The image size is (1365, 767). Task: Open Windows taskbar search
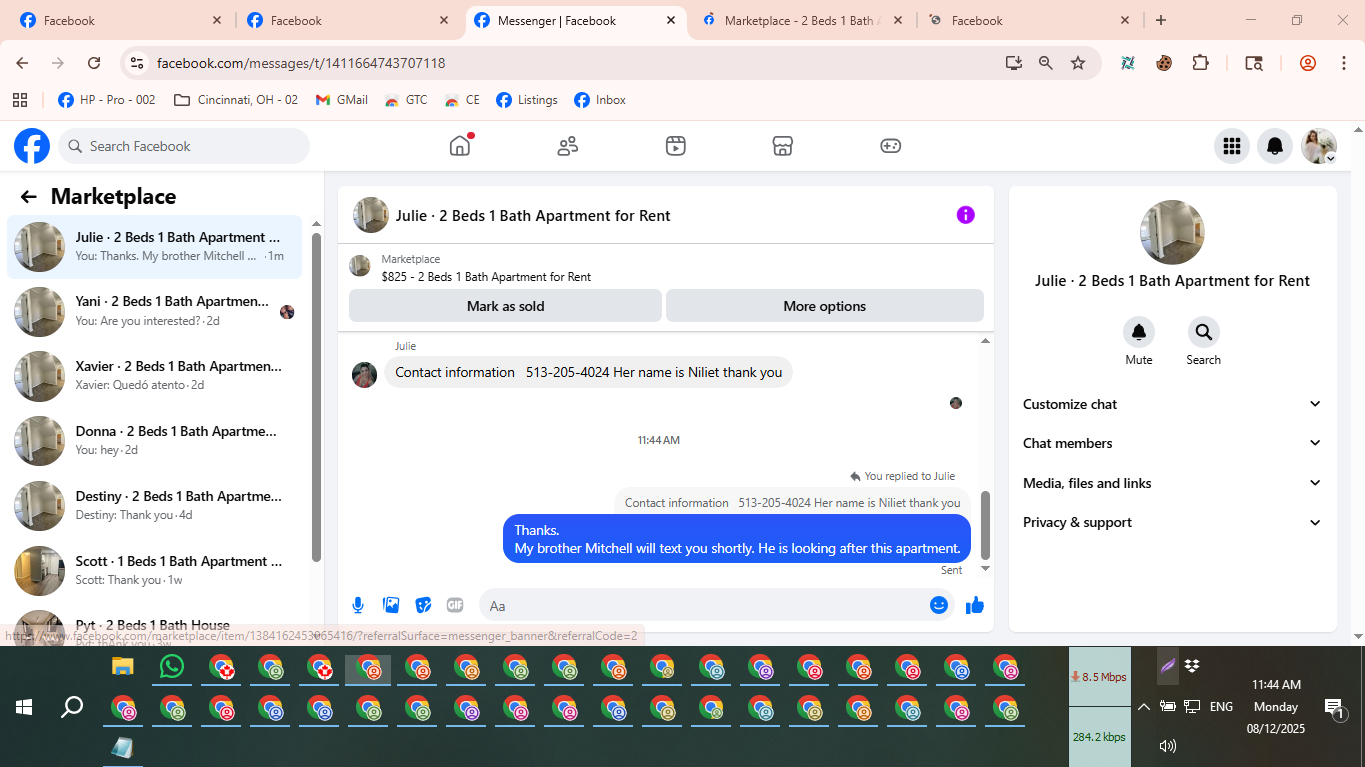click(72, 708)
